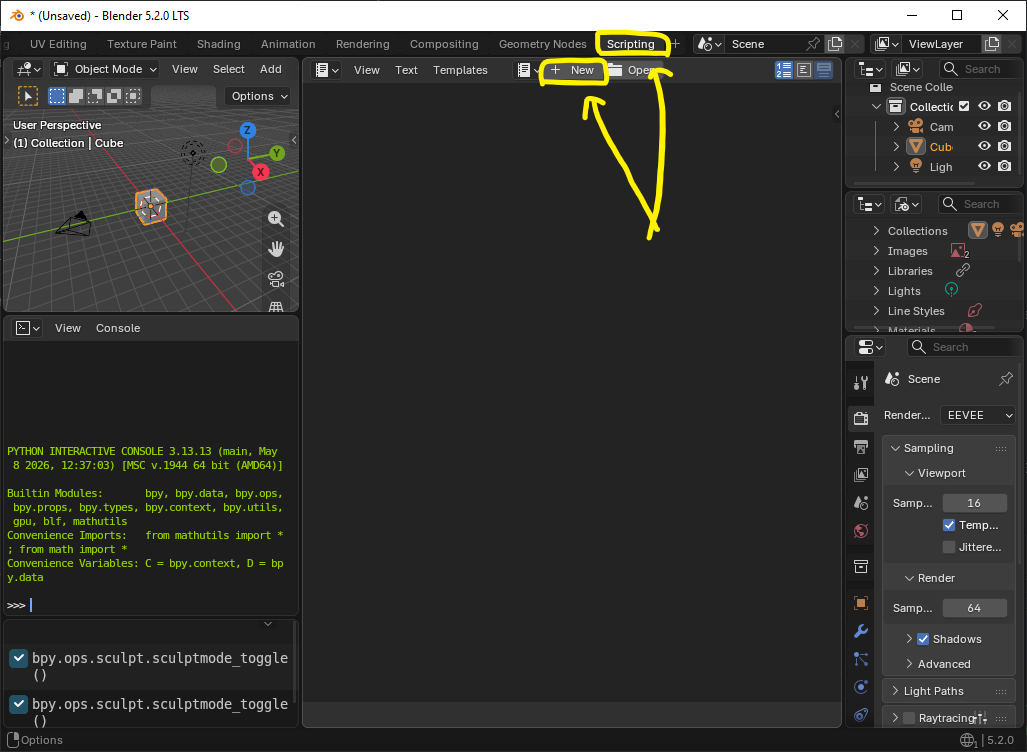Viewport: 1027px width, 752px height.
Task: Toggle line numbers in text editor
Action: (x=783, y=70)
